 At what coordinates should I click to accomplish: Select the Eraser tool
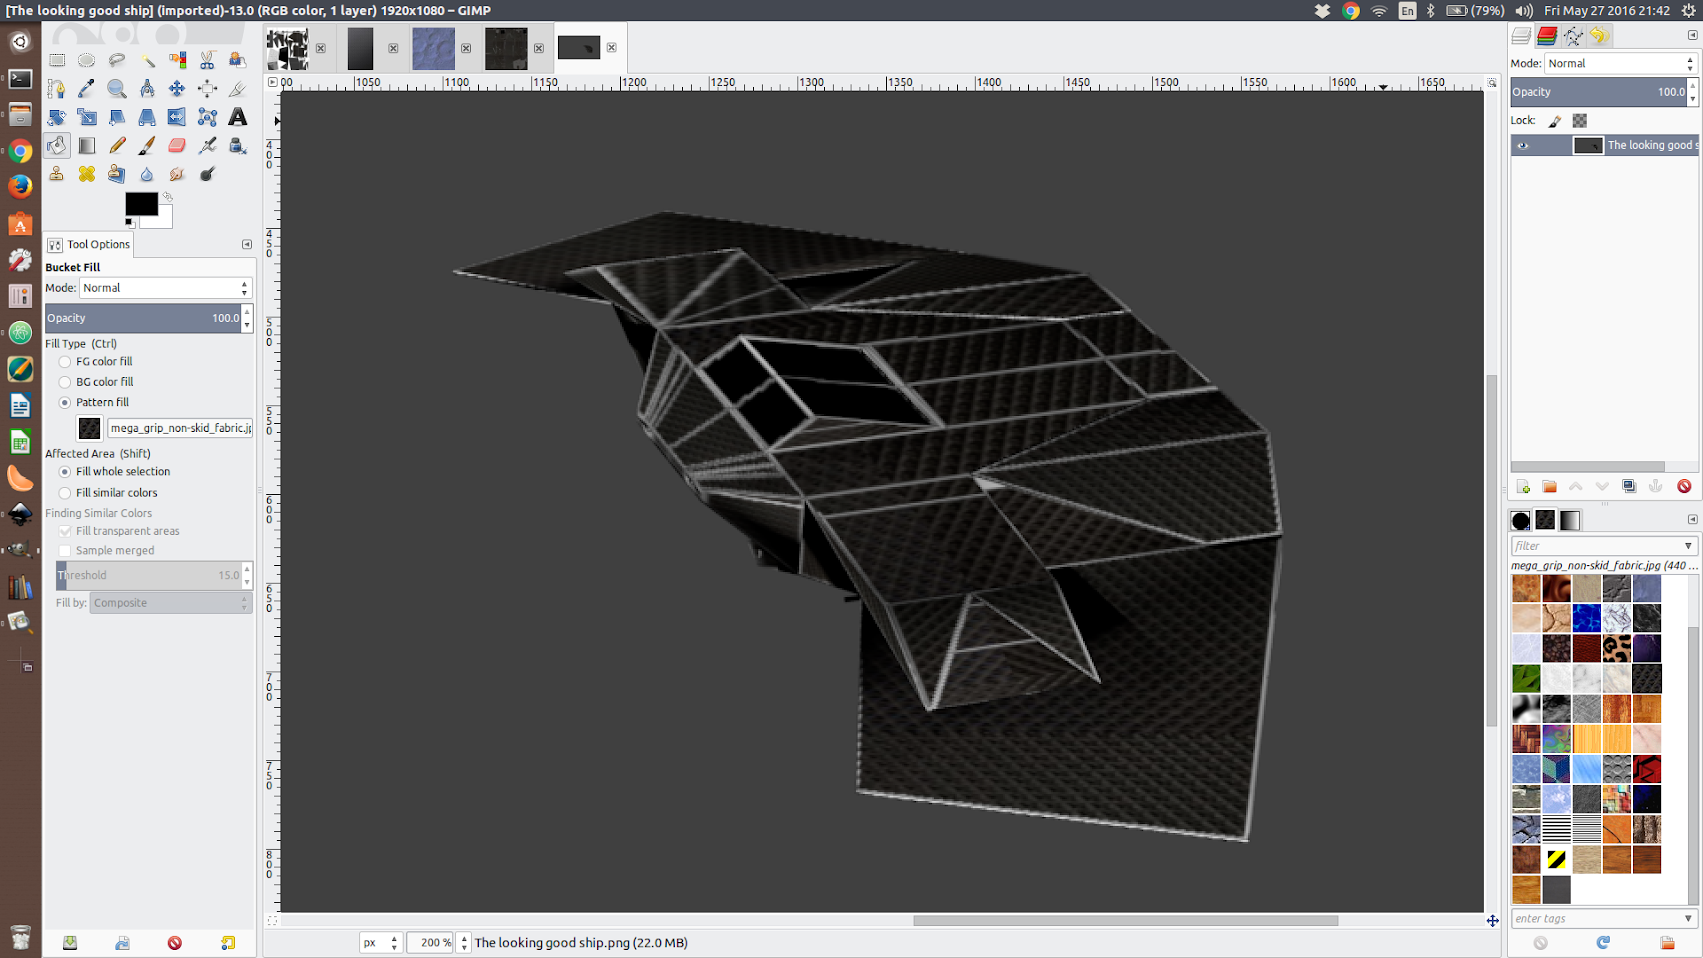coord(177,146)
